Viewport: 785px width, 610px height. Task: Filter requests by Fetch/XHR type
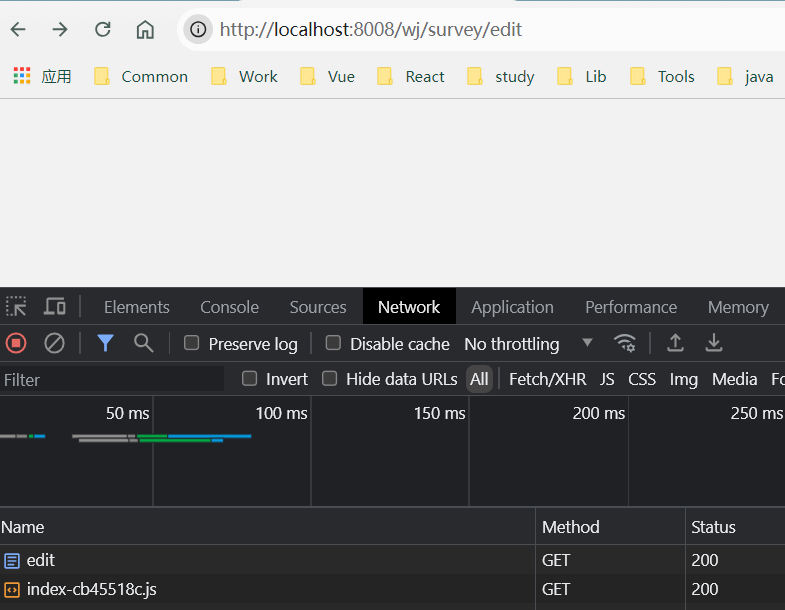(x=547, y=379)
